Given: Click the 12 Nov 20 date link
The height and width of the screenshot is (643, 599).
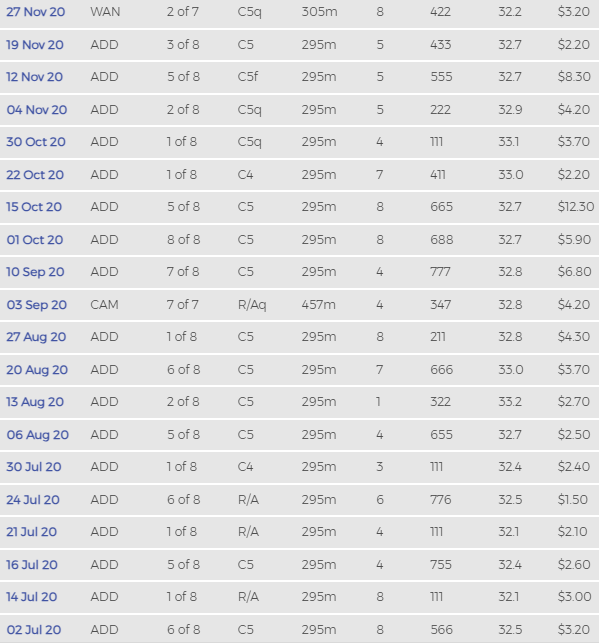Looking at the screenshot, I should (34, 77).
